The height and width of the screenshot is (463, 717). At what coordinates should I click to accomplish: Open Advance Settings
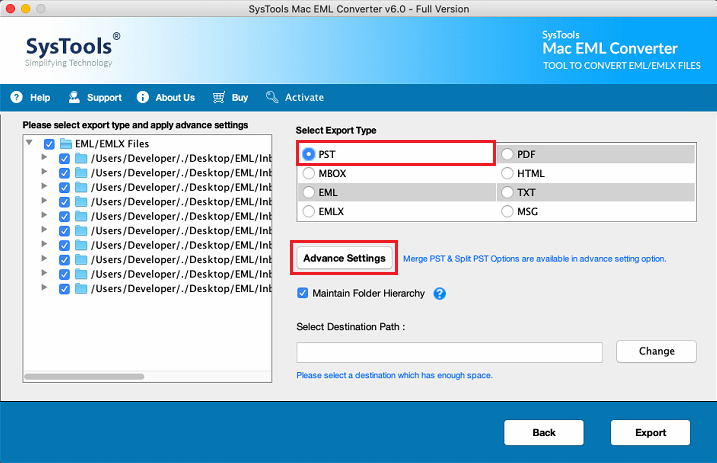point(344,258)
